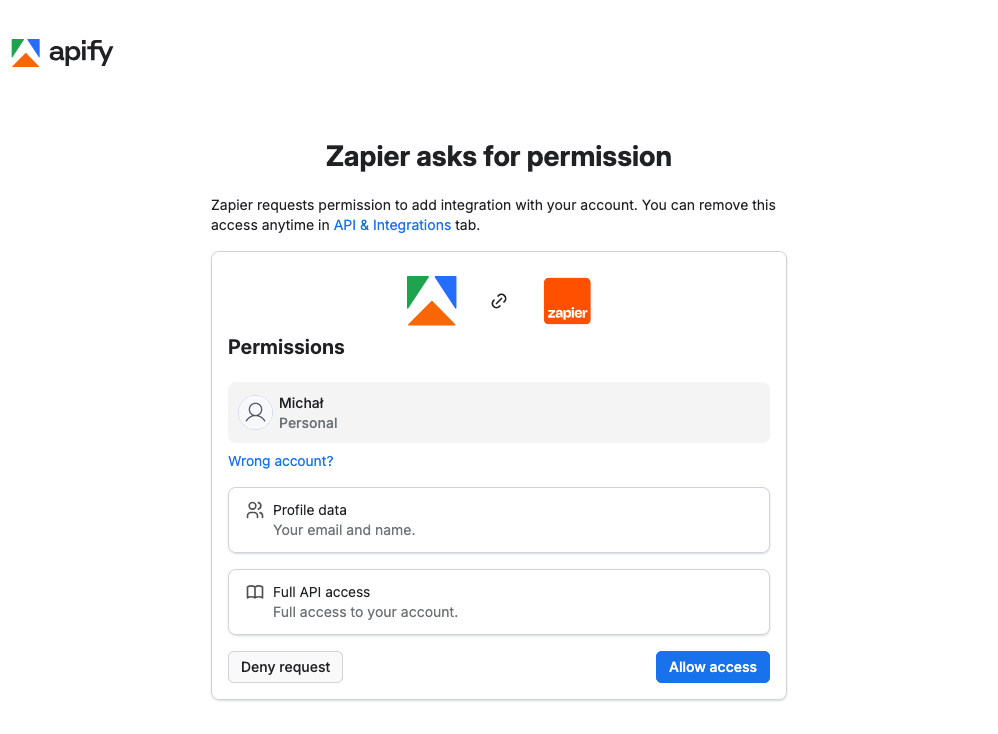Click the orange Zapier logo icon
Image resolution: width=998 pixels, height=734 pixels.
567,300
